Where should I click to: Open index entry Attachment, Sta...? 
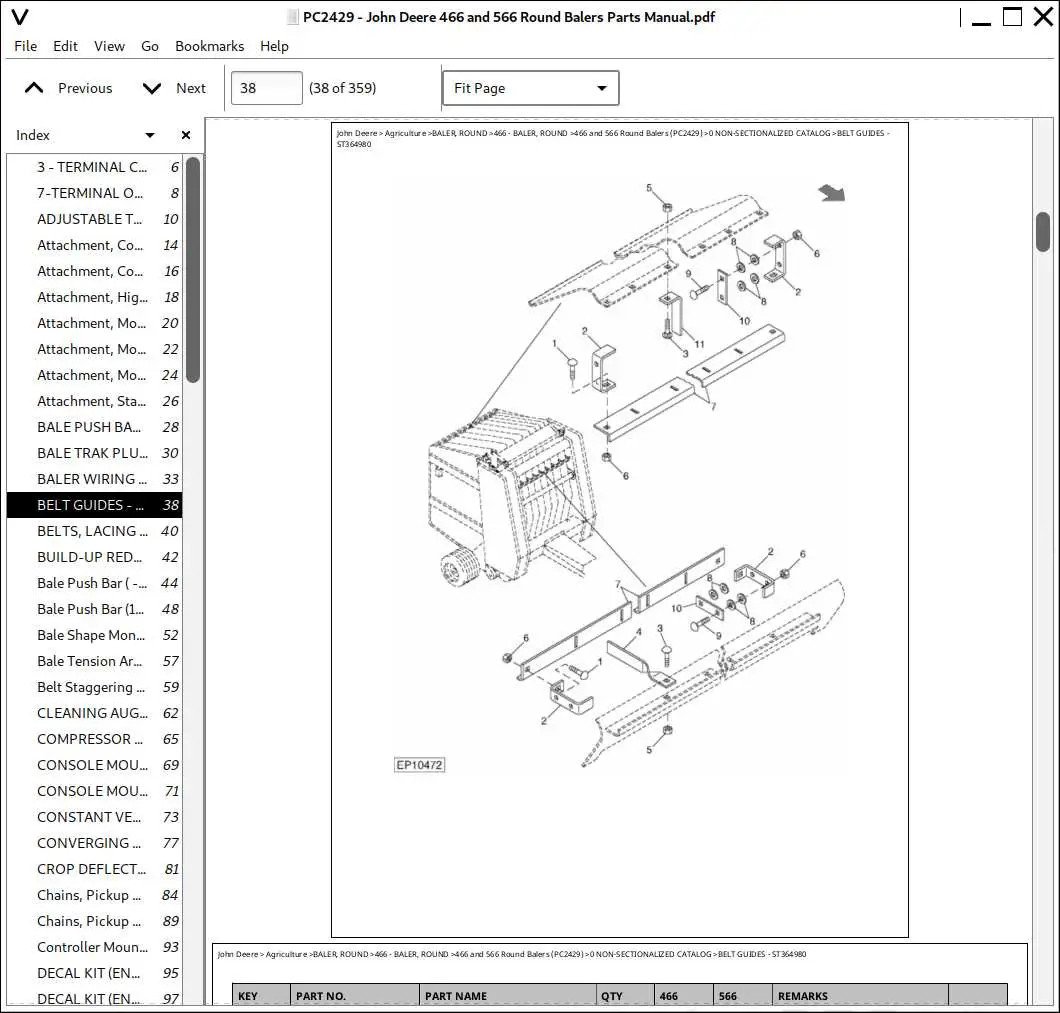click(x=95, y=402)
